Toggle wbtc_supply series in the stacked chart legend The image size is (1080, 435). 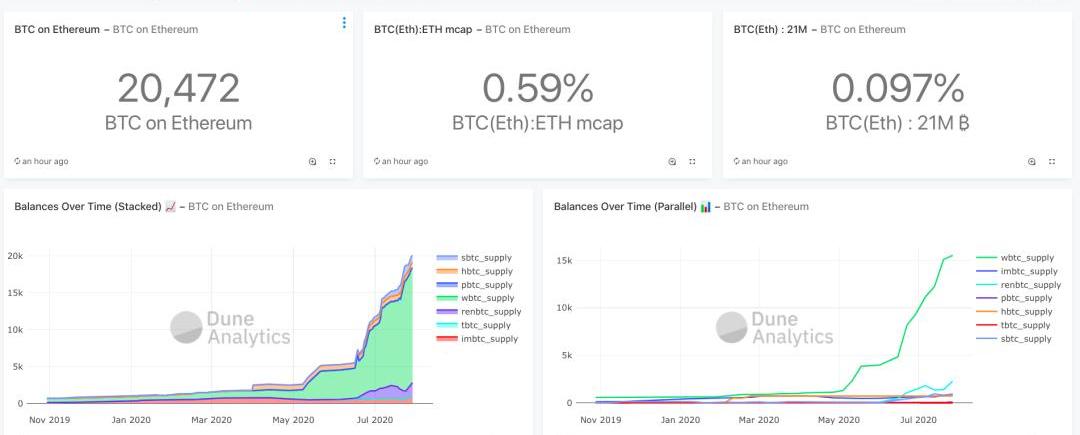[x=475, y=298]
